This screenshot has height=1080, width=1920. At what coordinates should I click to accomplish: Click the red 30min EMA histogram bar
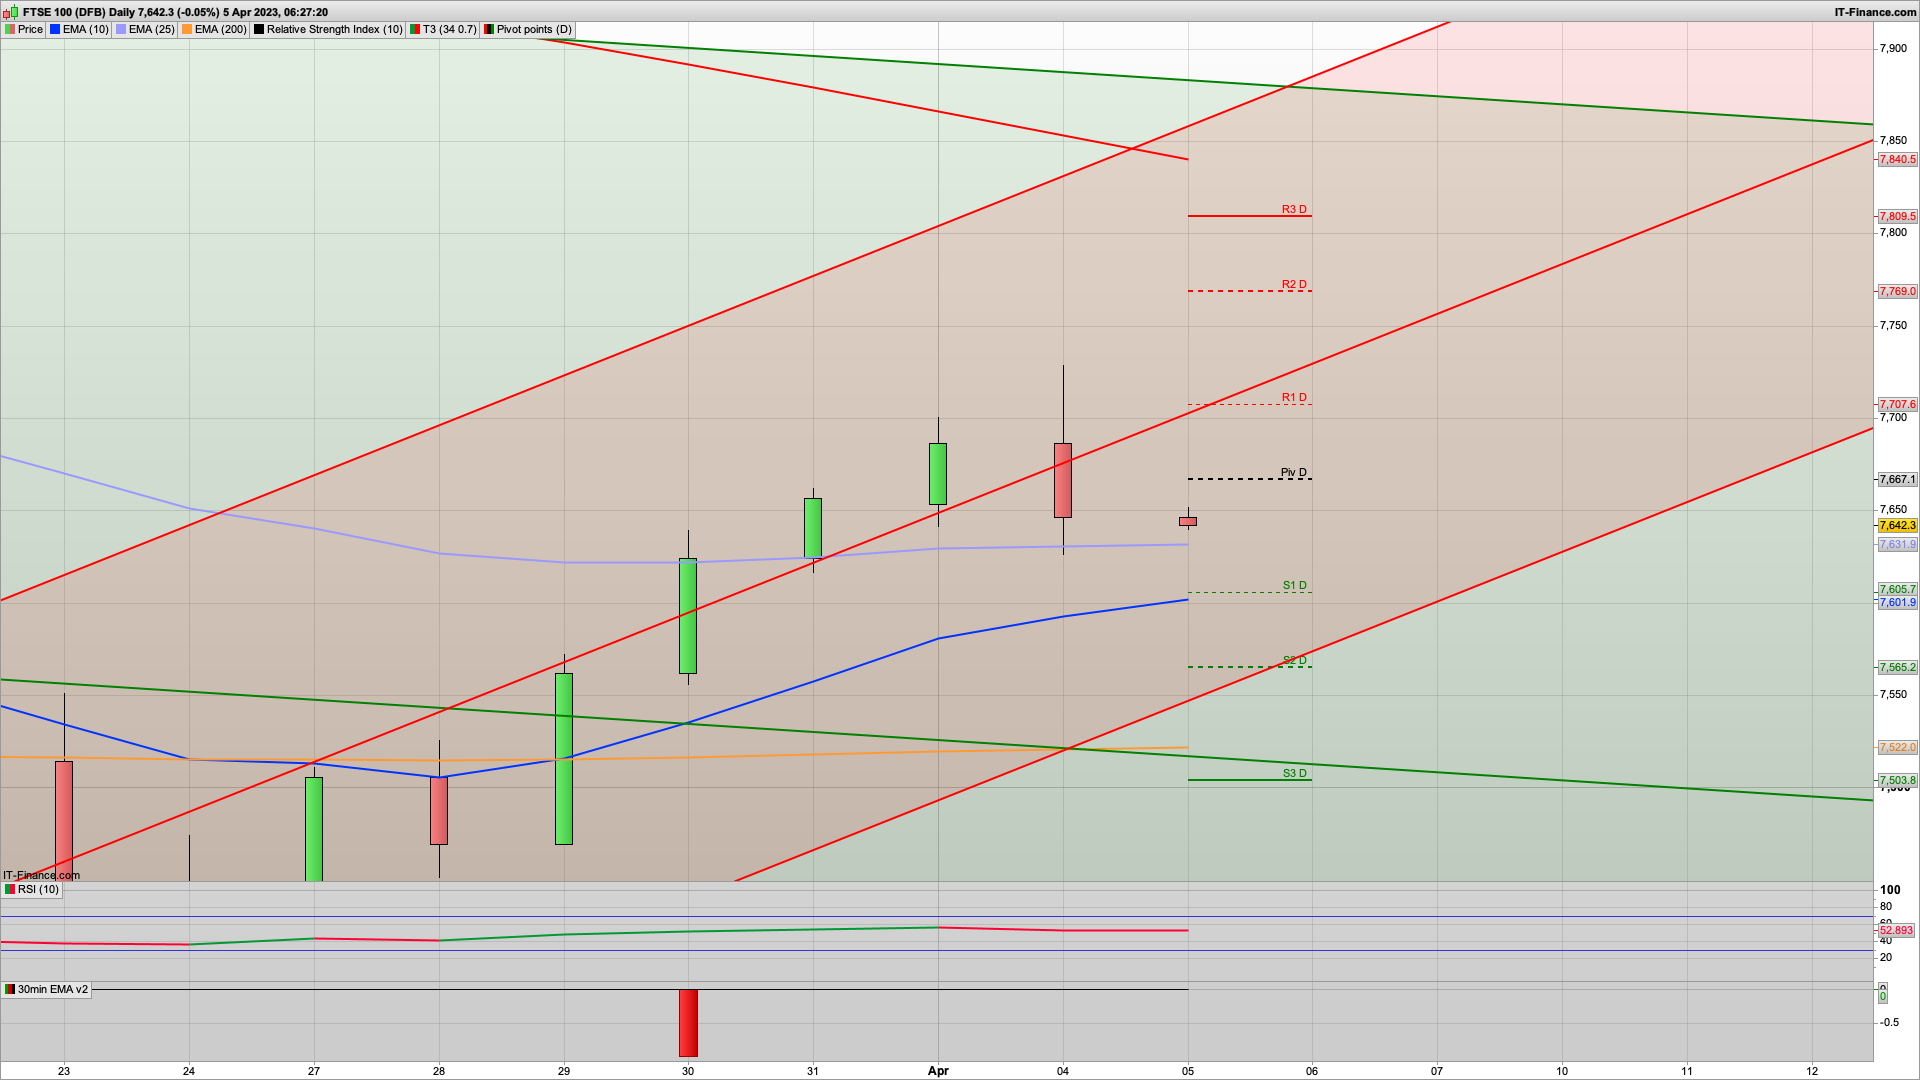point(688,1022)
